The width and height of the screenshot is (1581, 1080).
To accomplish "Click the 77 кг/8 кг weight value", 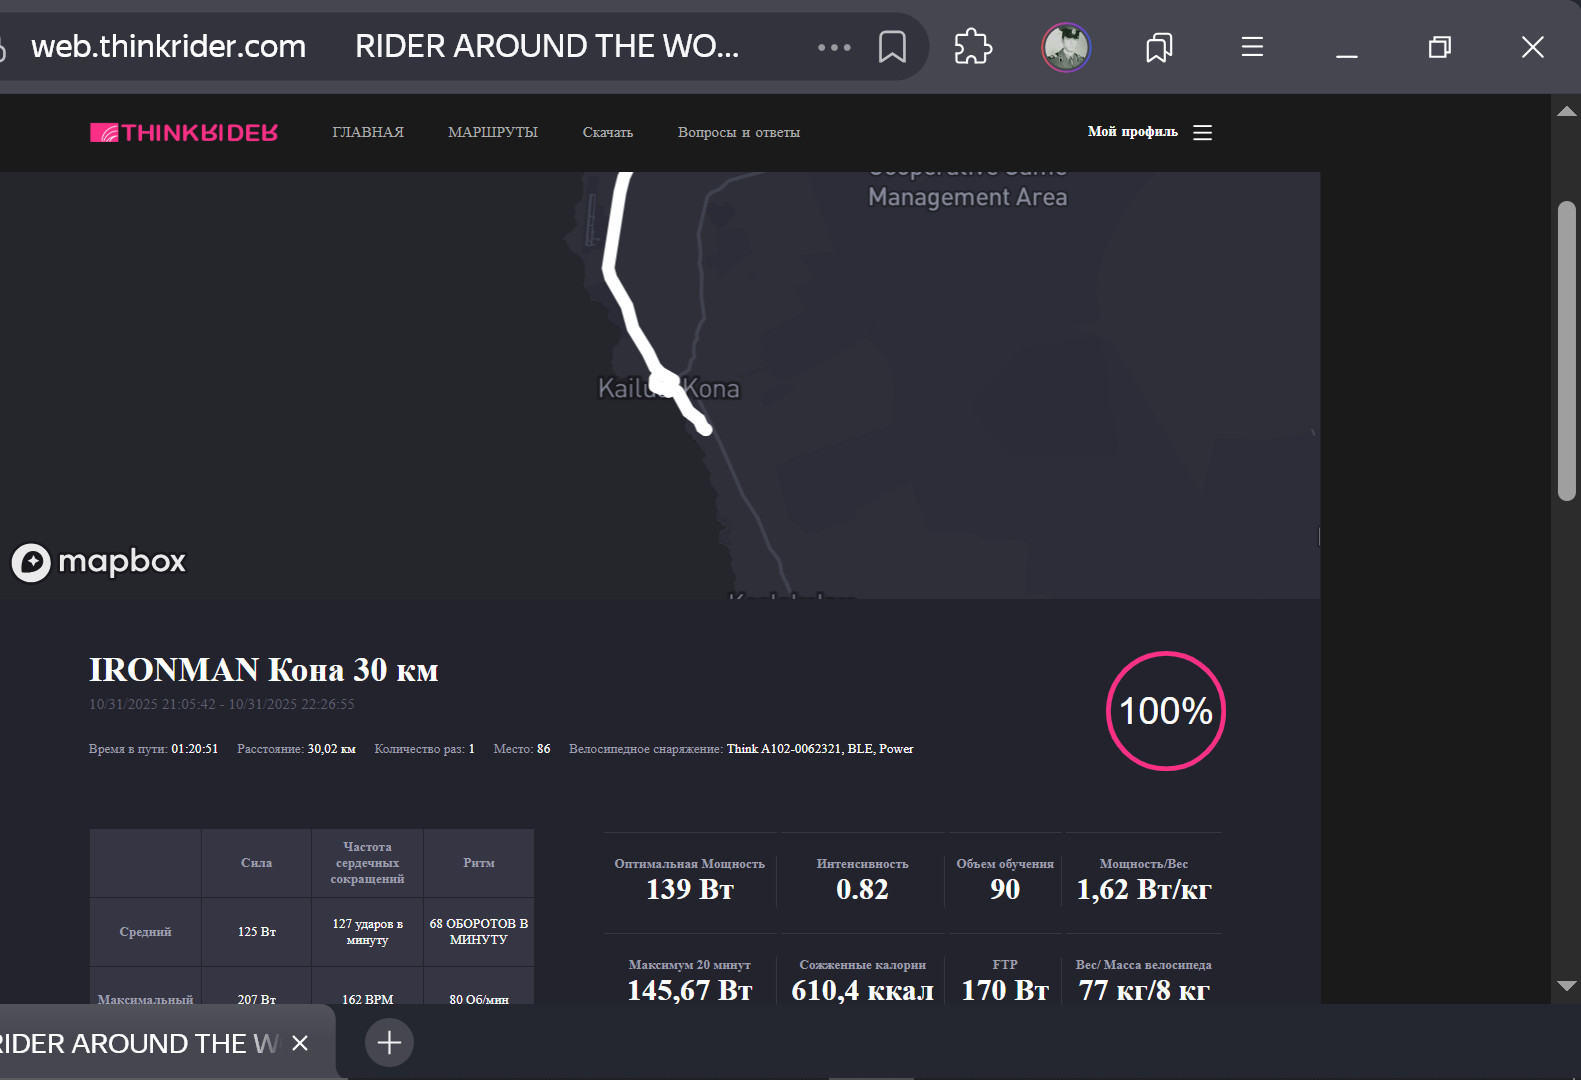I will pos(1144,990).
